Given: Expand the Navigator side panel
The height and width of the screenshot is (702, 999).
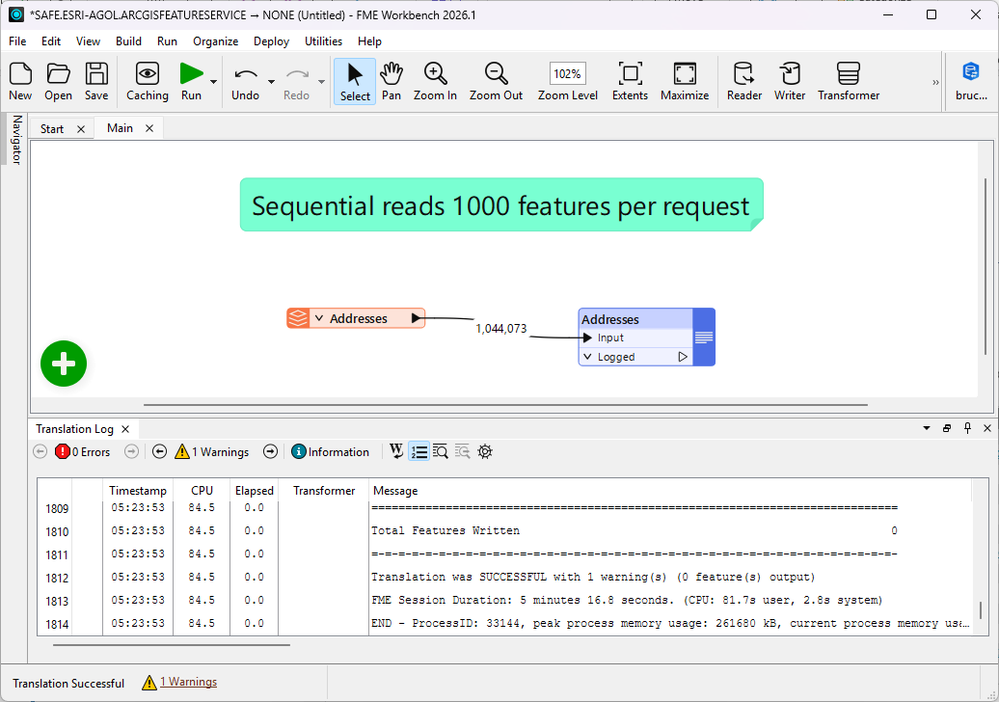Looking at the screenshot, I should 17,140.
